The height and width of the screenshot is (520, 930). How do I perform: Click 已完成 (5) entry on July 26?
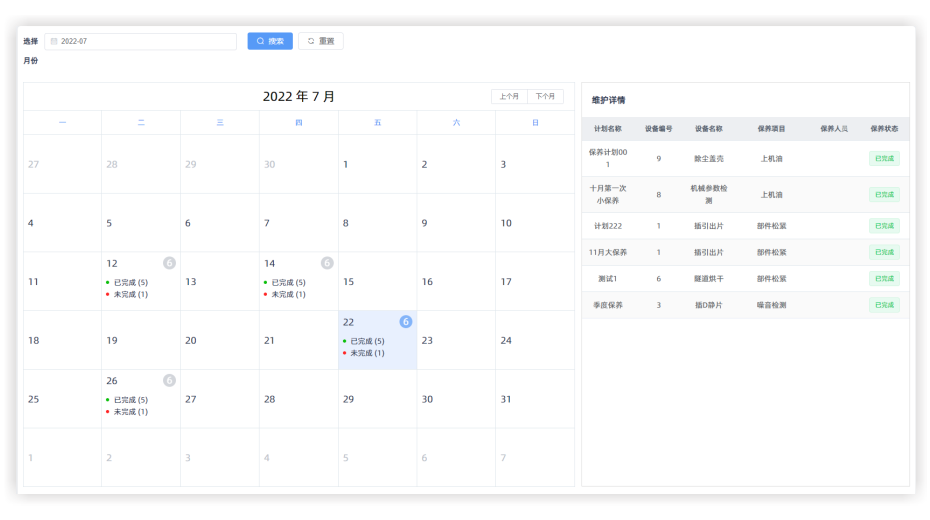(x=130, y=400)
